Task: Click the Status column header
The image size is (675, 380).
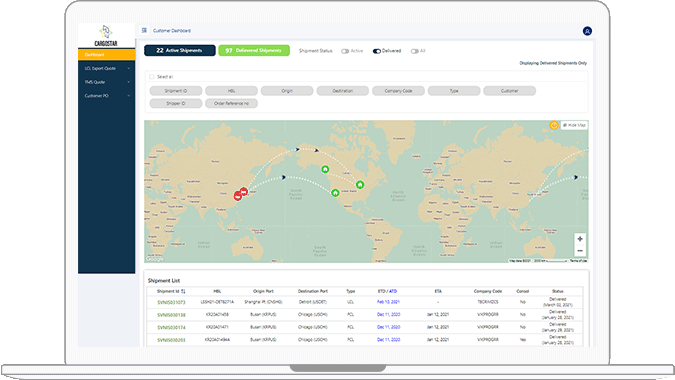Action: [x=557, y=291]
